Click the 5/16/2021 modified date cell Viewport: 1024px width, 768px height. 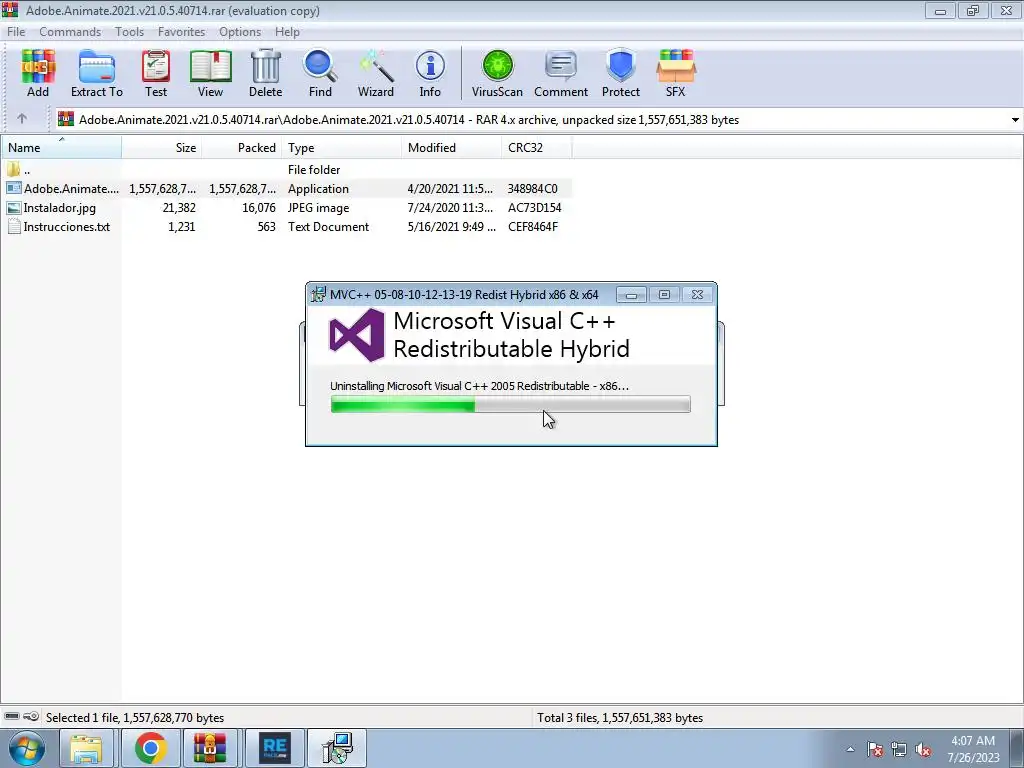(451, 227)
